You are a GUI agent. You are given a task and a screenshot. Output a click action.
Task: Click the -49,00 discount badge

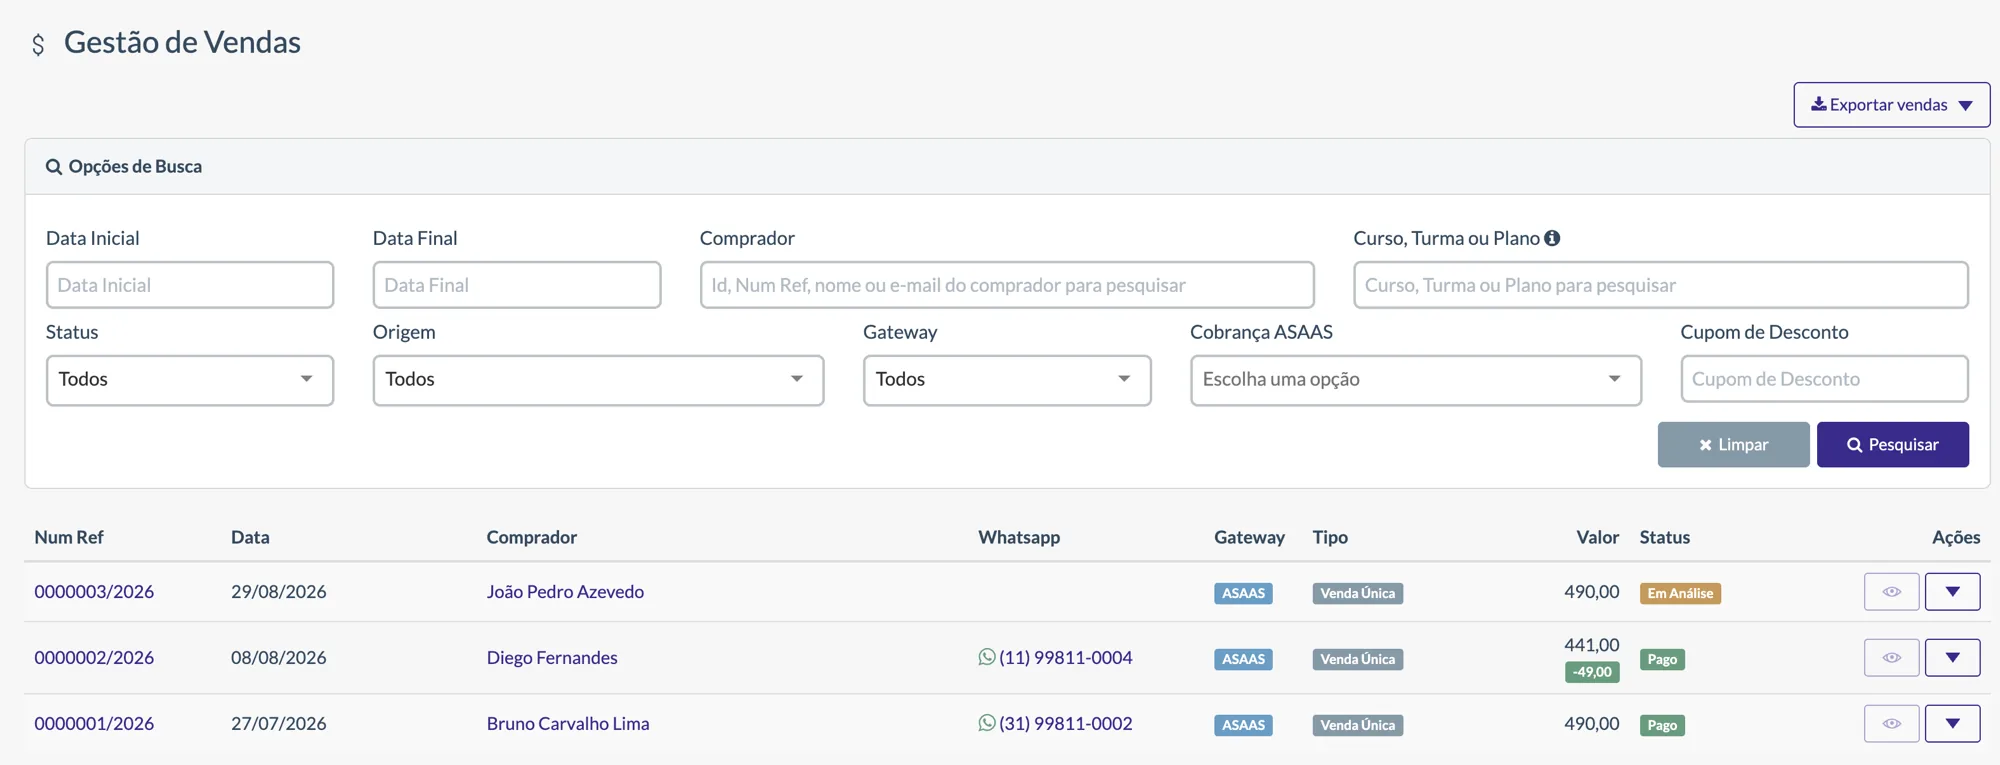pos(1592,672)
